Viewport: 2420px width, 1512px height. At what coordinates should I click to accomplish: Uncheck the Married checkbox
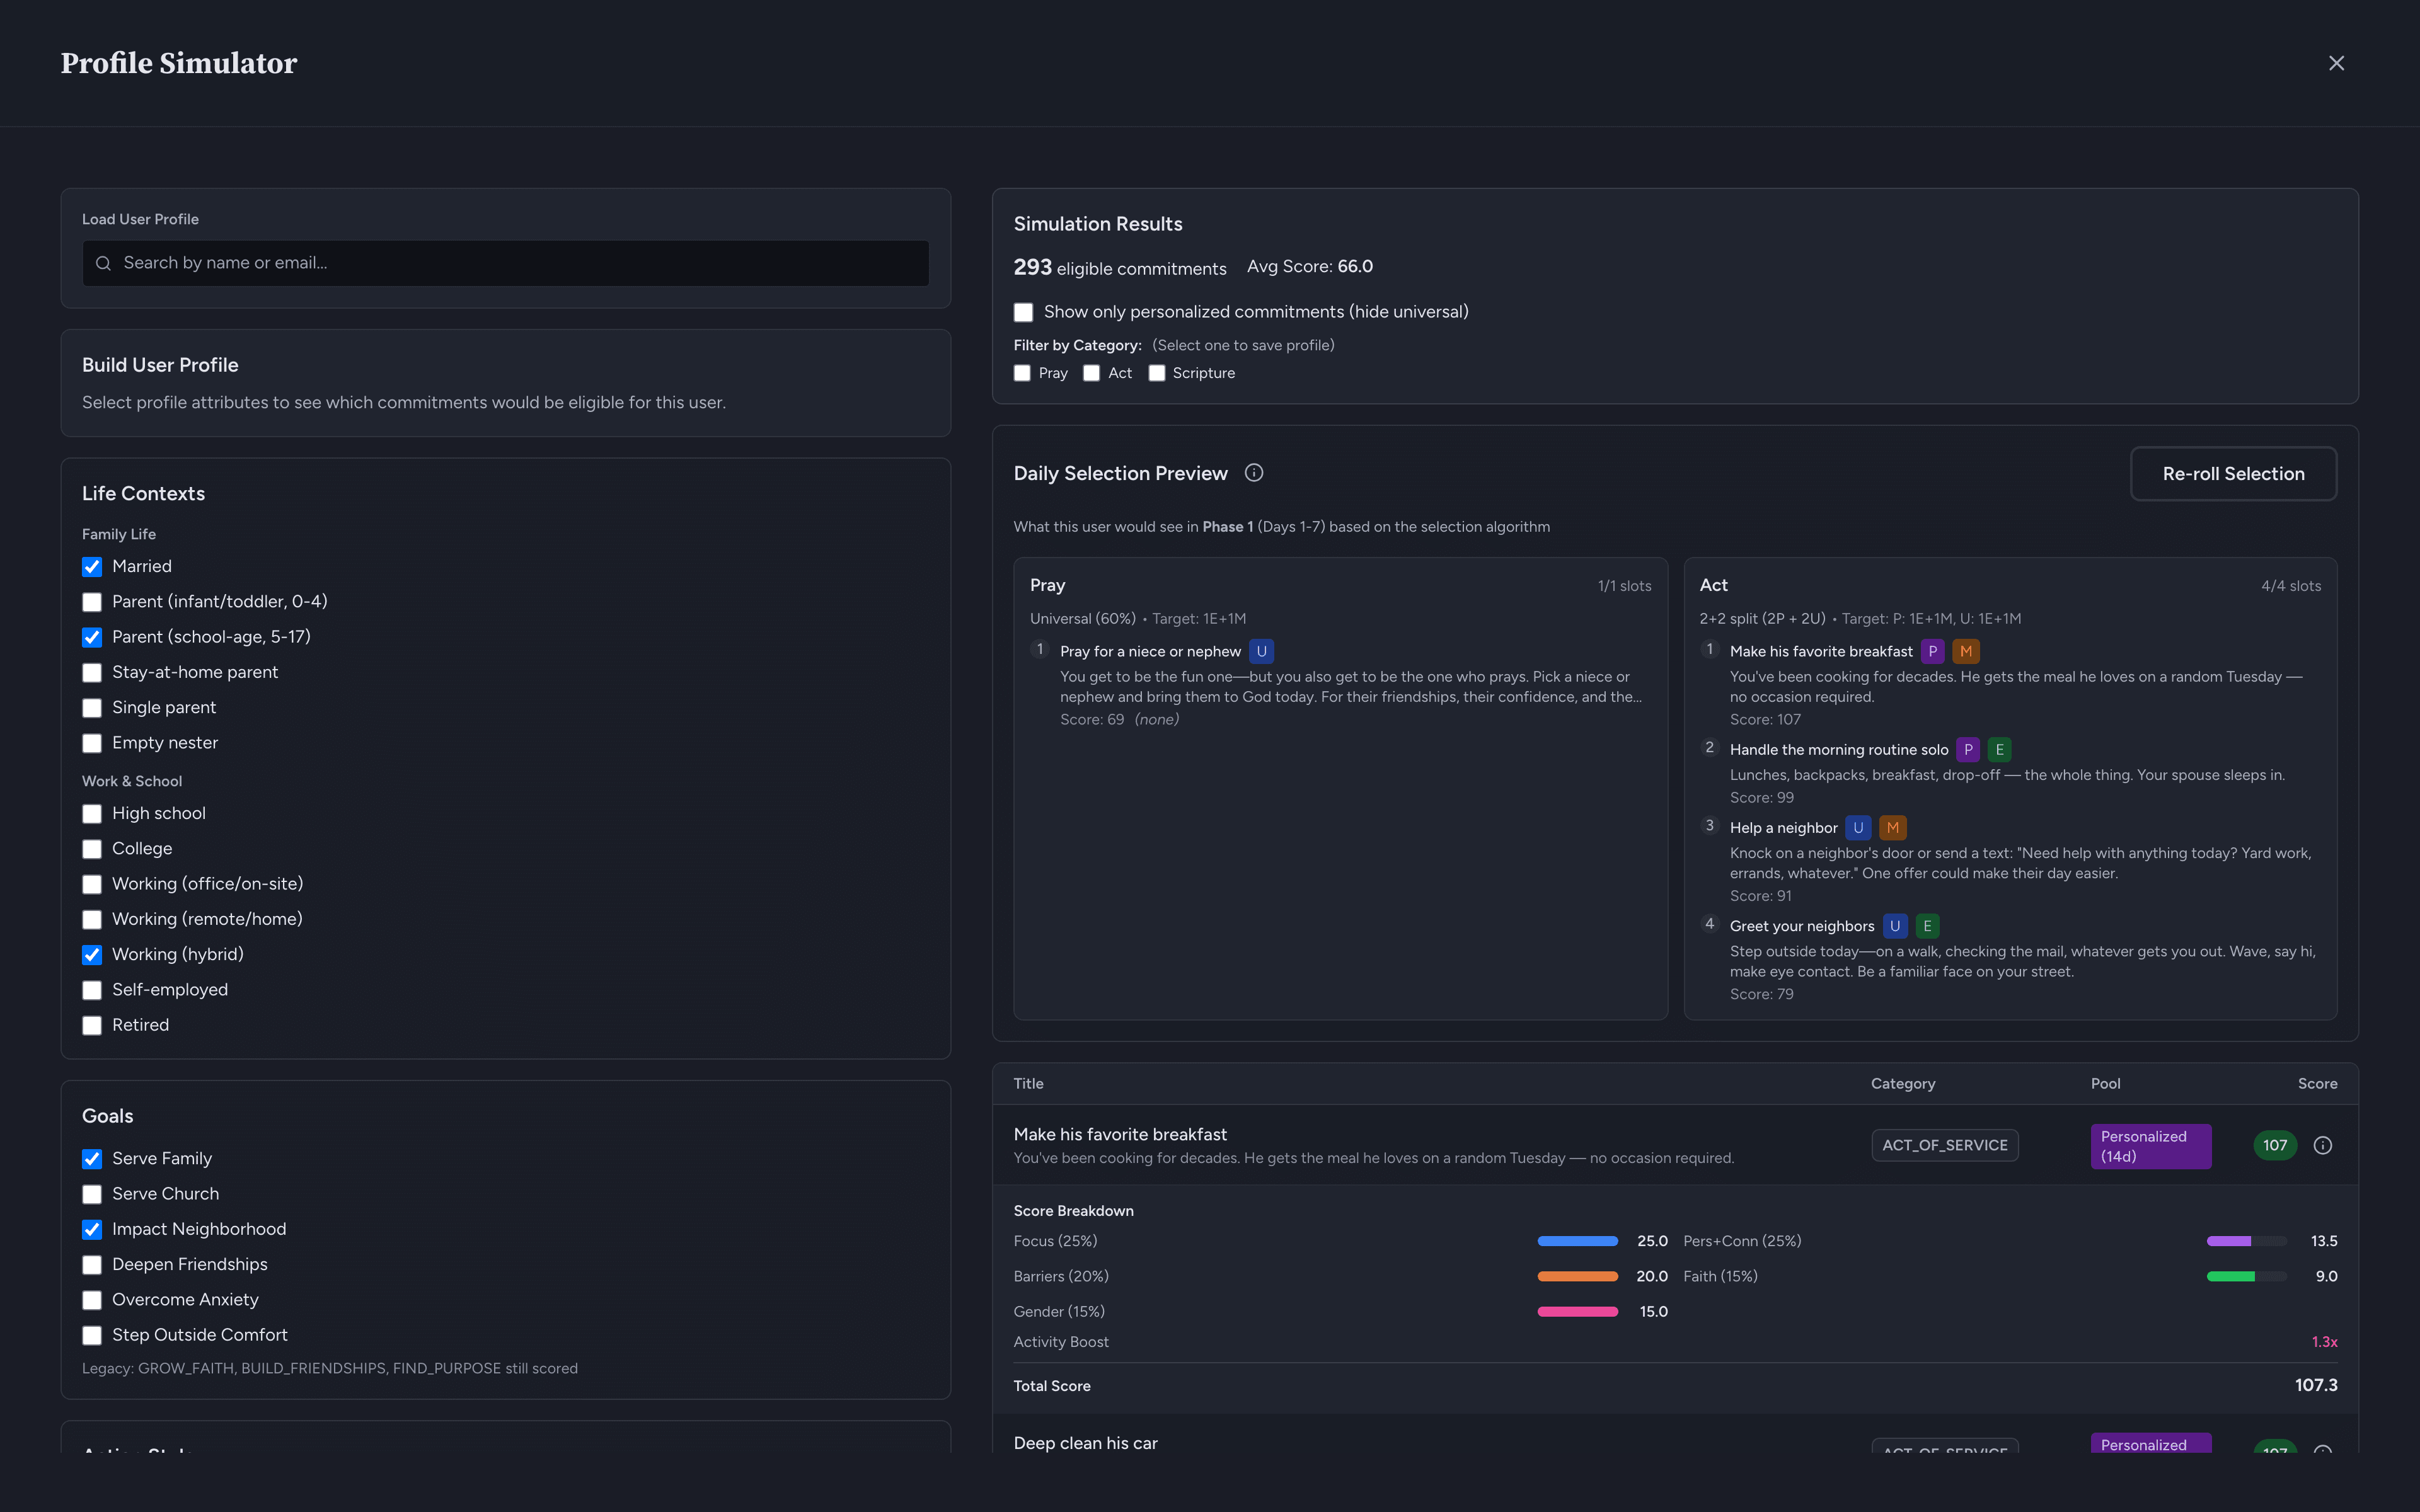92,567
